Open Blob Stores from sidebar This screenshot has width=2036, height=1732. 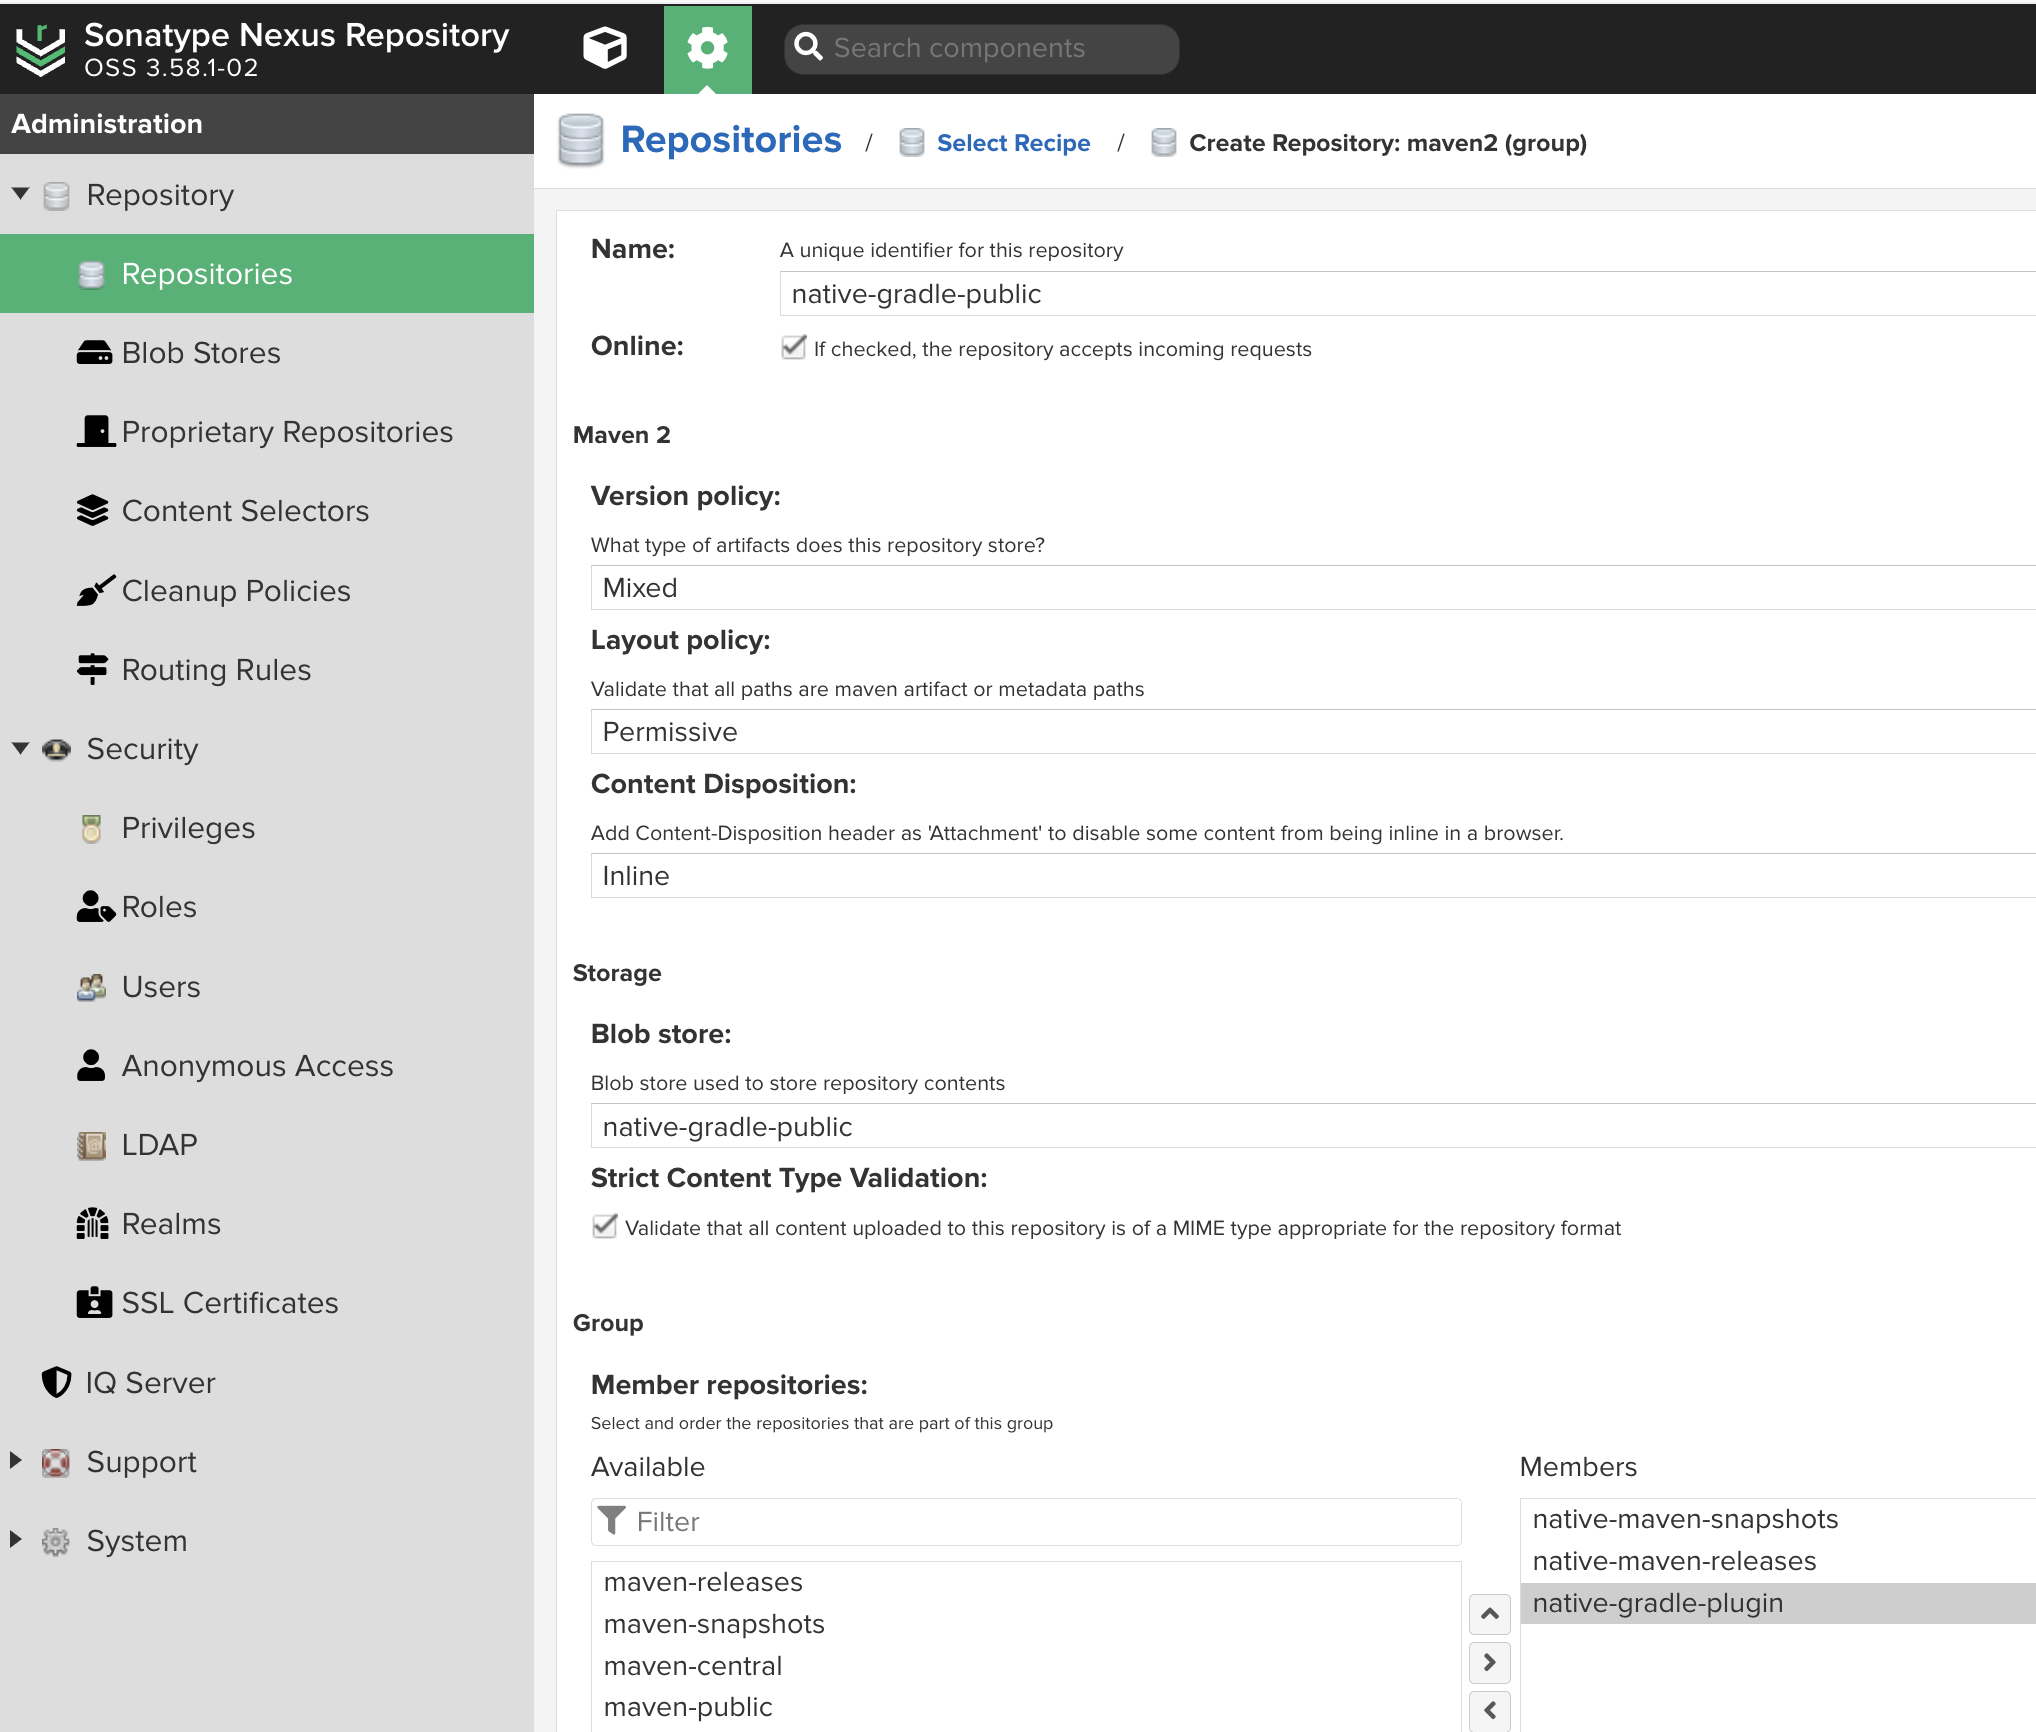click(x=200, y=353)
